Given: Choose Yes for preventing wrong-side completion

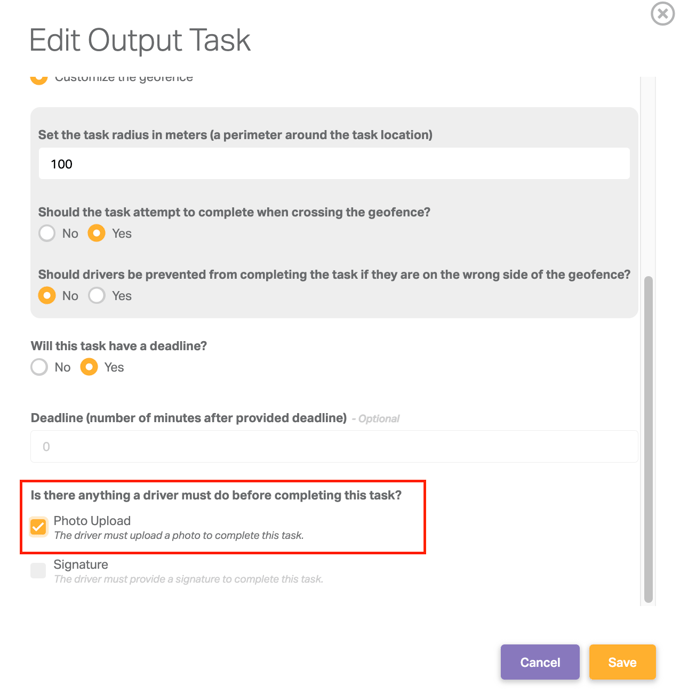Looking at the screenshot, I should [97, 296].
